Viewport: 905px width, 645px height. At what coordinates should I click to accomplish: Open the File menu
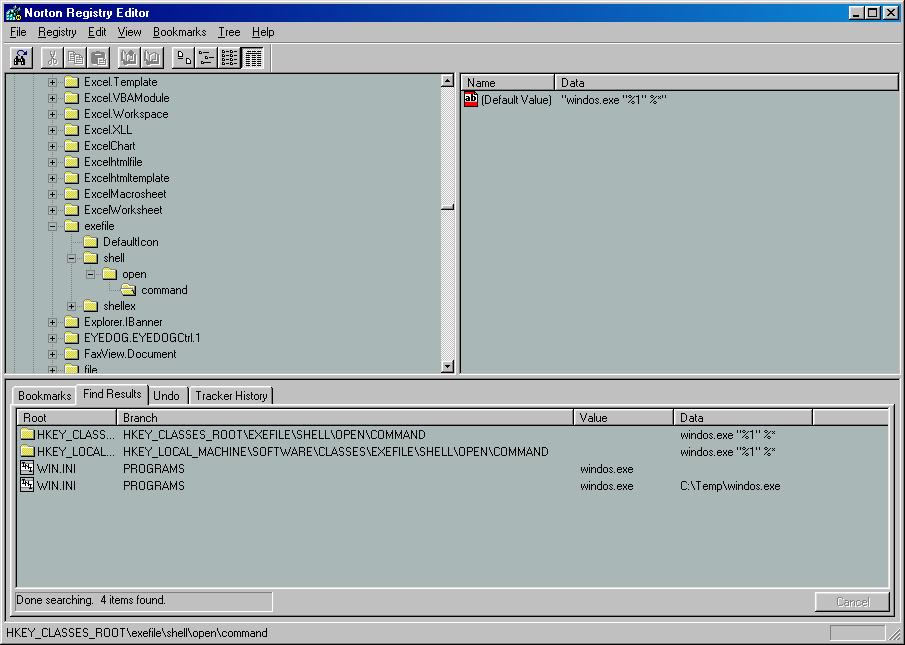(18, 32)
